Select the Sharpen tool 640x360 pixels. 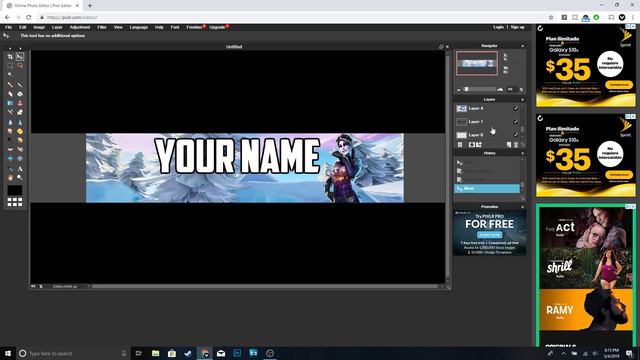[x=20, y=122]
